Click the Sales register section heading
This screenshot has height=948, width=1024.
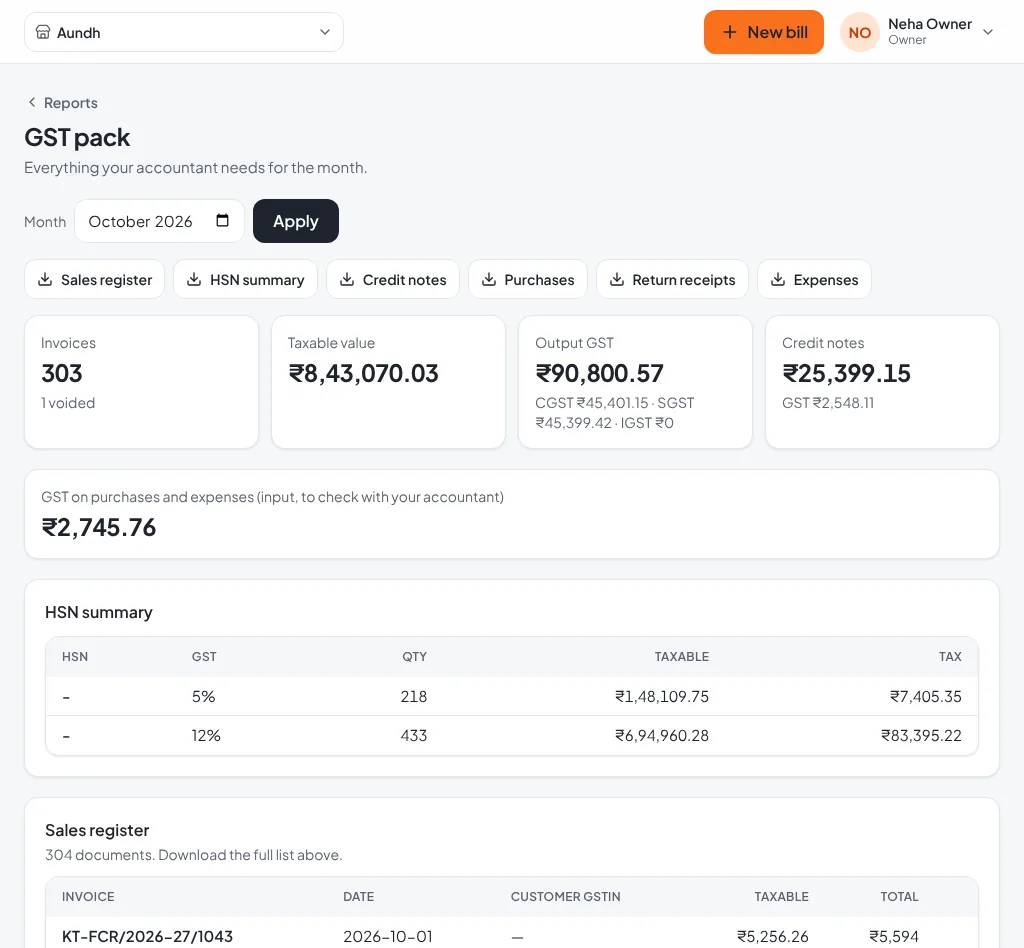pyautogui.click(x=97, y=830)
